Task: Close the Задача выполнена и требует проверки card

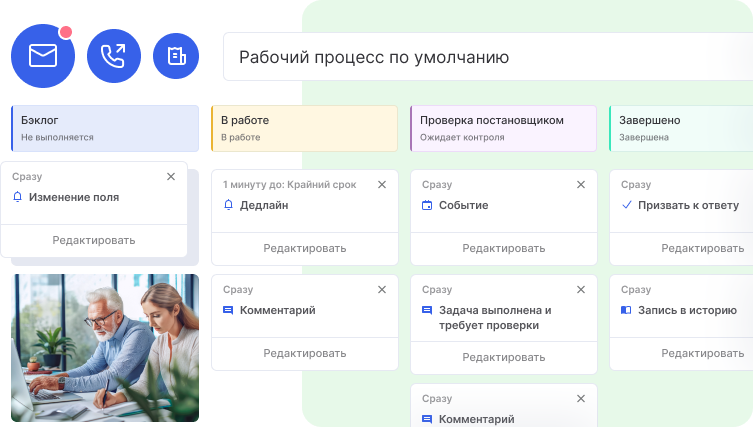Action: click(580, 289)
